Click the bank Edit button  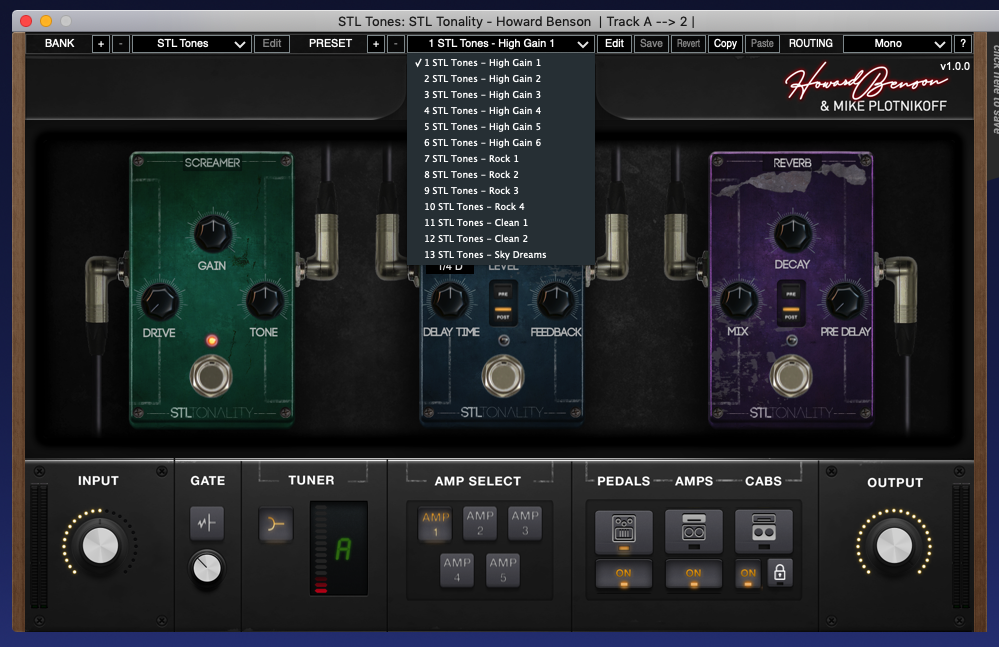(272, 43)
